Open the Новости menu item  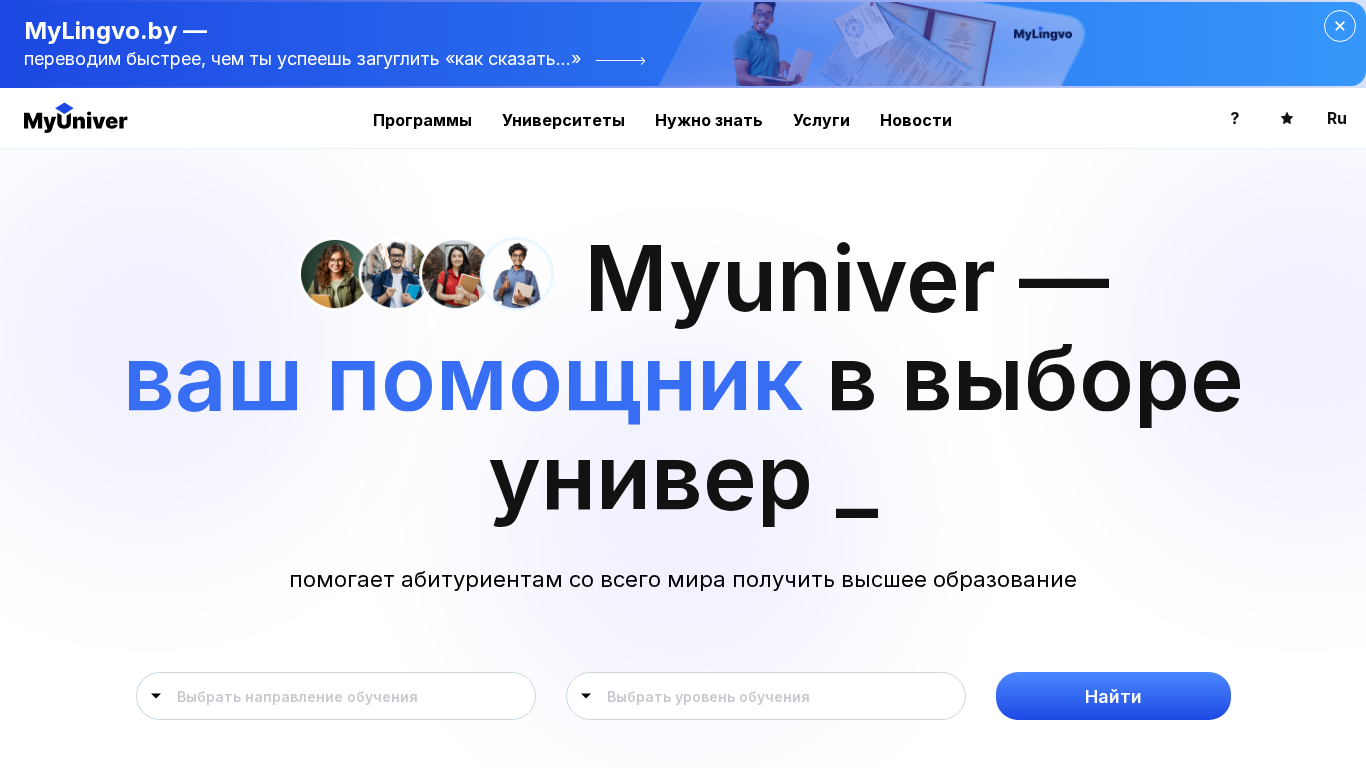(916, 120)
